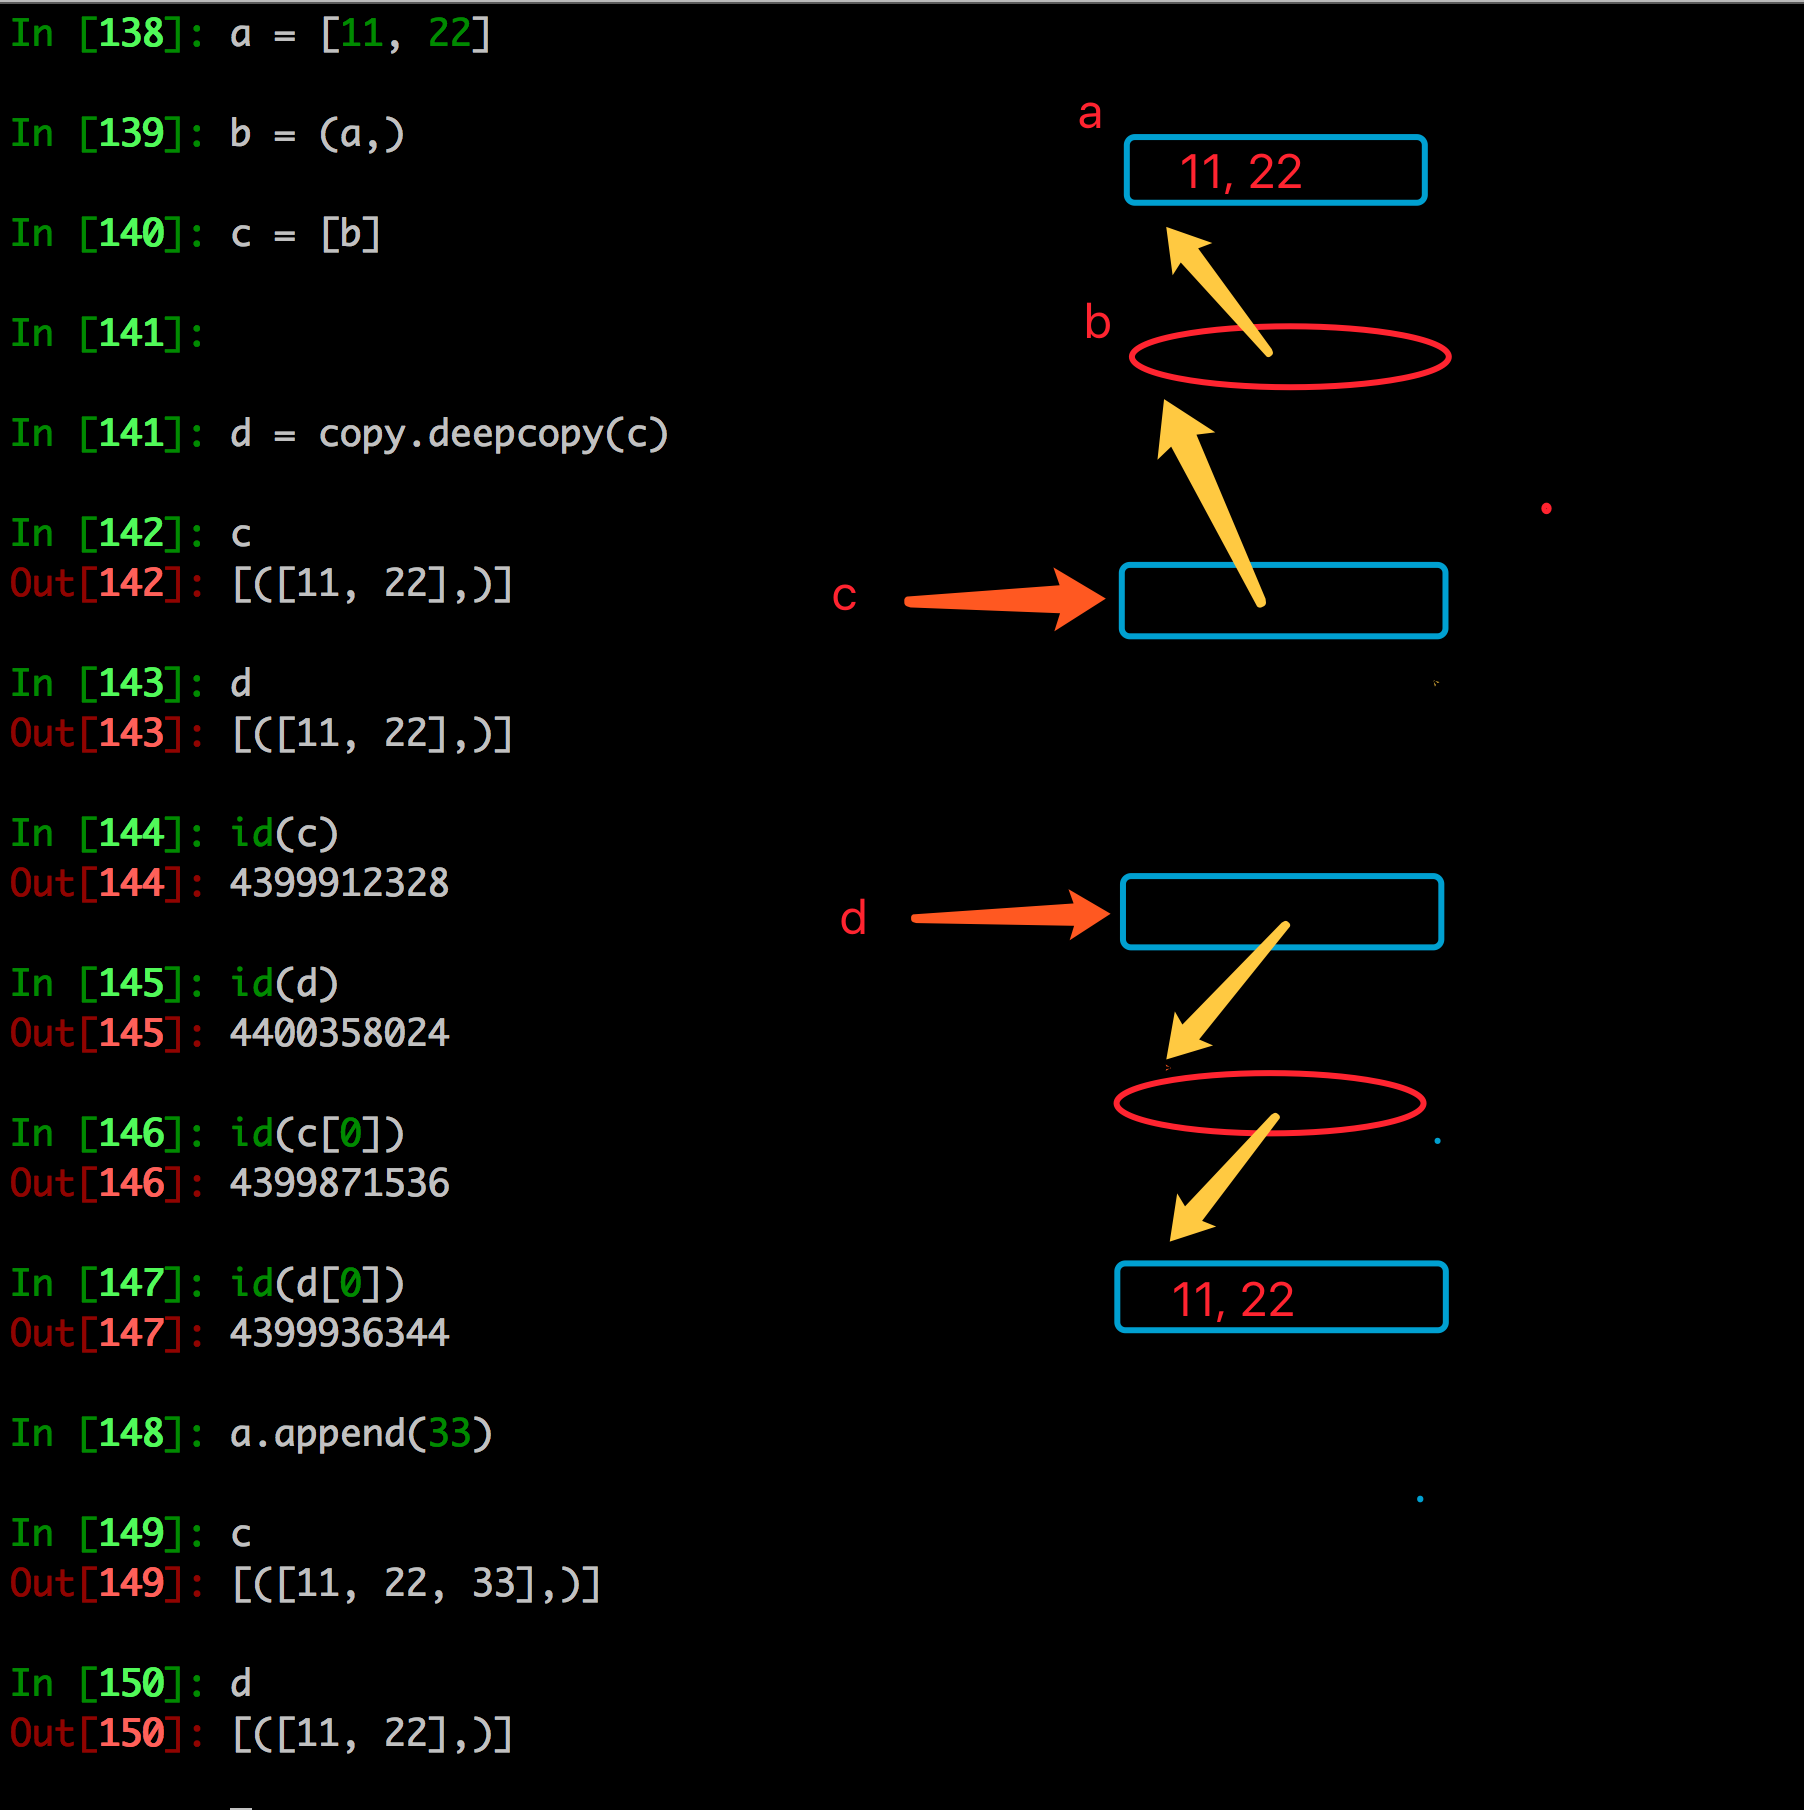Screen dimensions: 1804x1810
Task: Click the small red dot at right side
Action: [1546, 509]
